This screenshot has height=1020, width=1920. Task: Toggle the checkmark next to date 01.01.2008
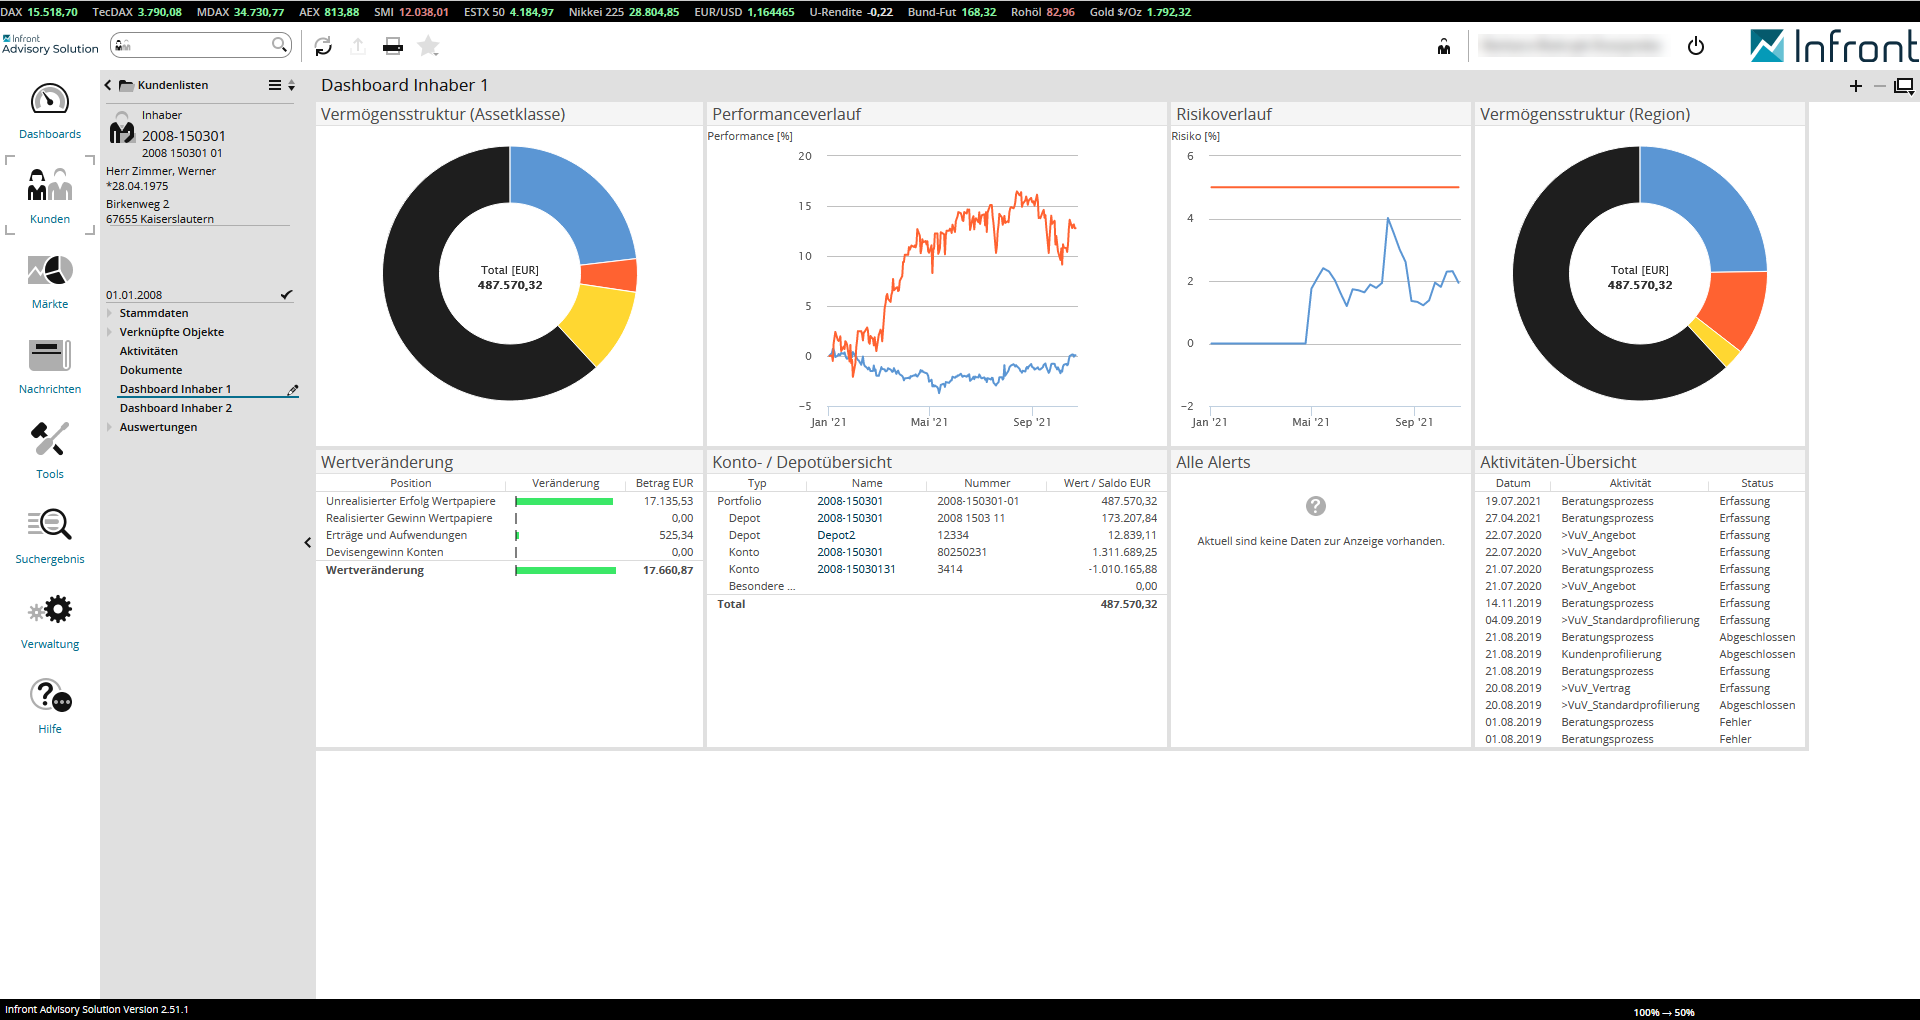pos(287,295)
